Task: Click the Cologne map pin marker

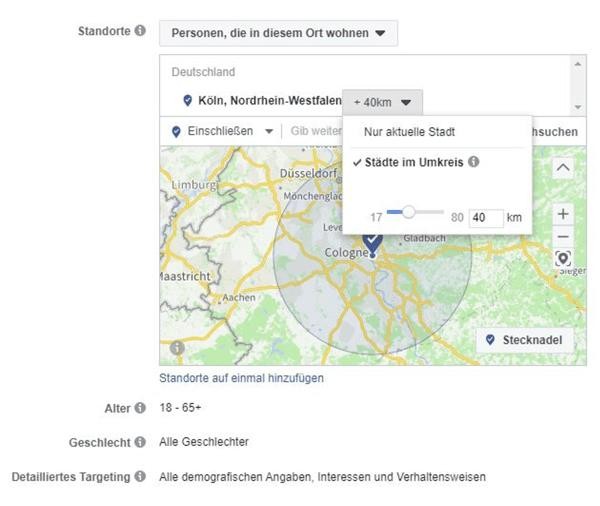Action: [x=372, y=245]
